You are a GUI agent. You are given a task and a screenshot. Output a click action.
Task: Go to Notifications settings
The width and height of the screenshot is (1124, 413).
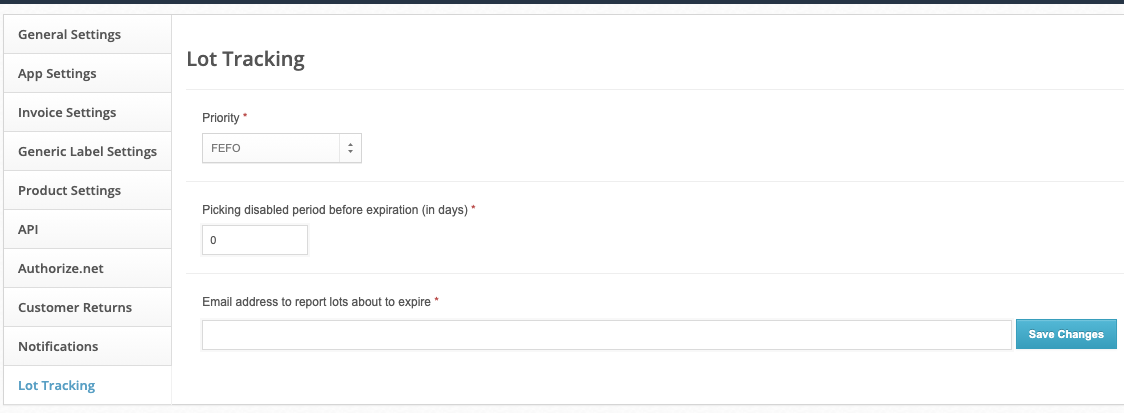pos(87,346)
